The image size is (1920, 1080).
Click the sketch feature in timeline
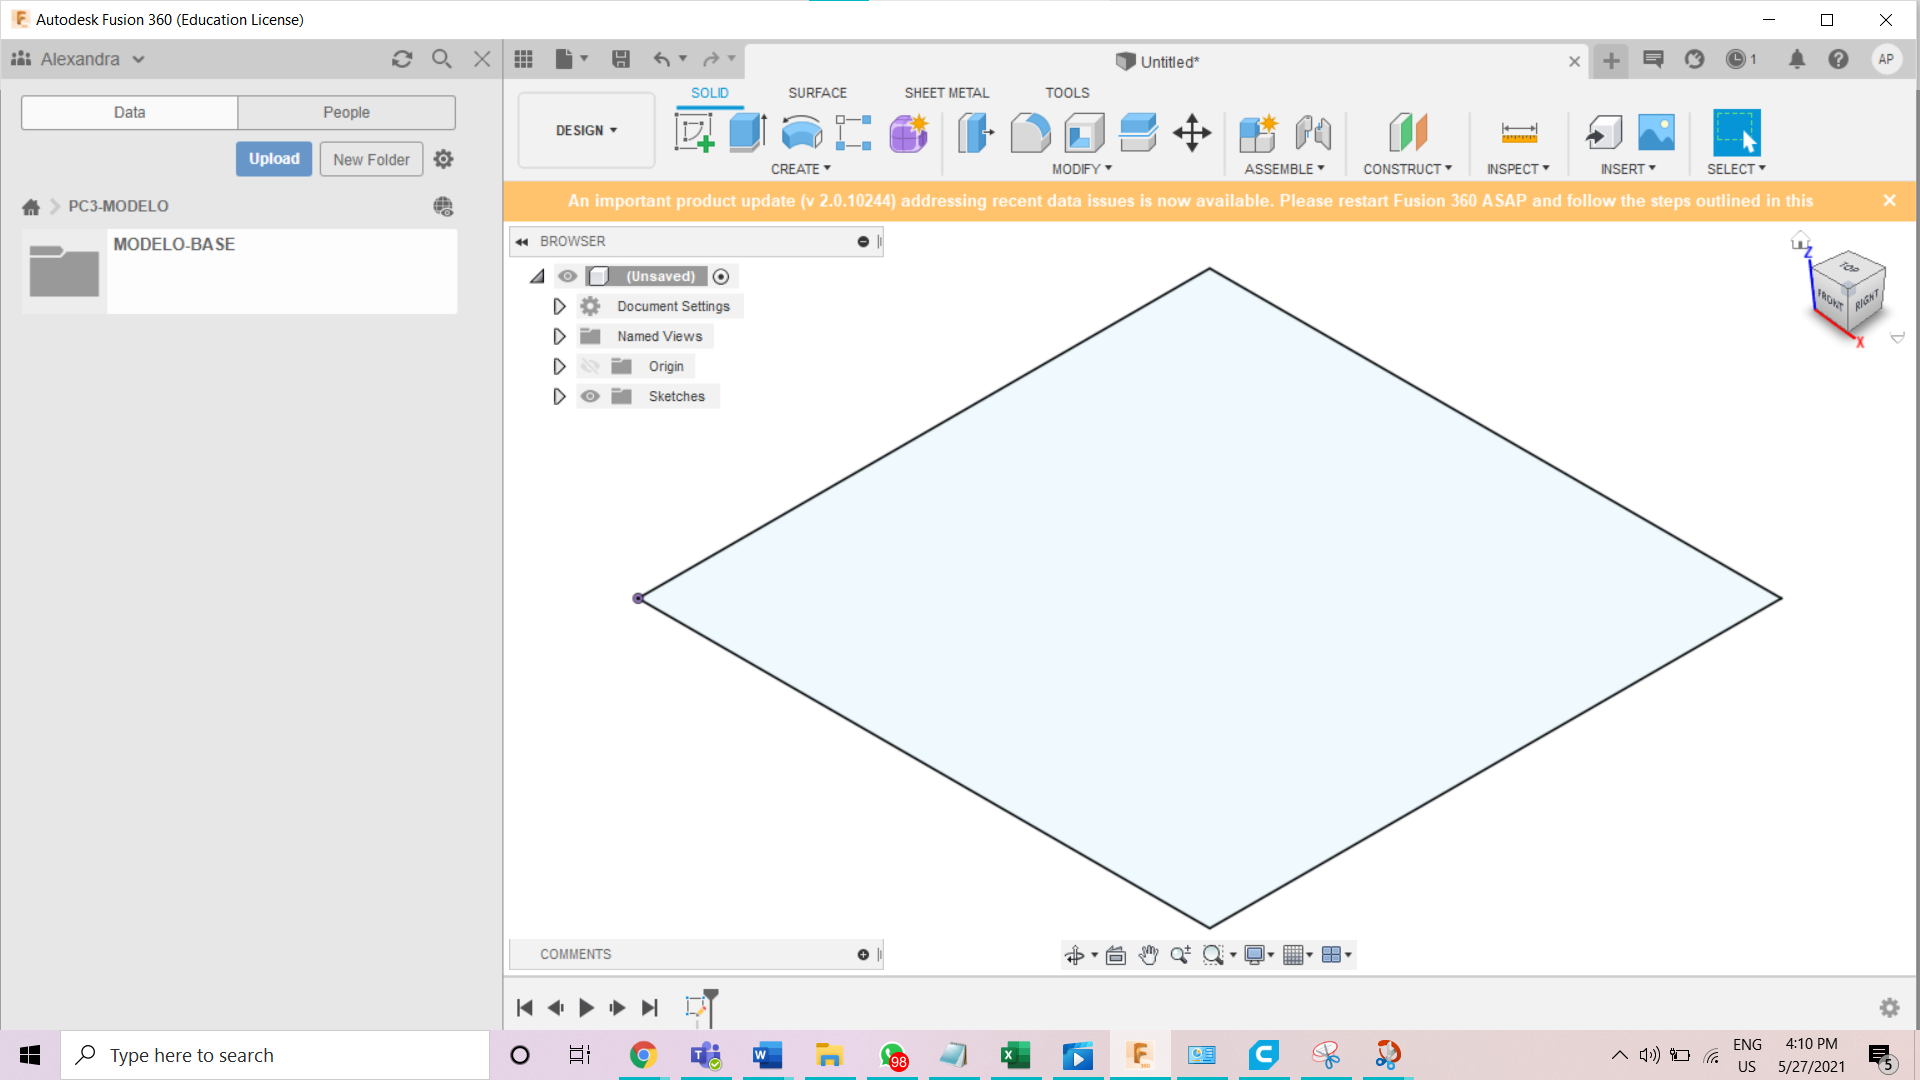click(x=696, y=1006)
